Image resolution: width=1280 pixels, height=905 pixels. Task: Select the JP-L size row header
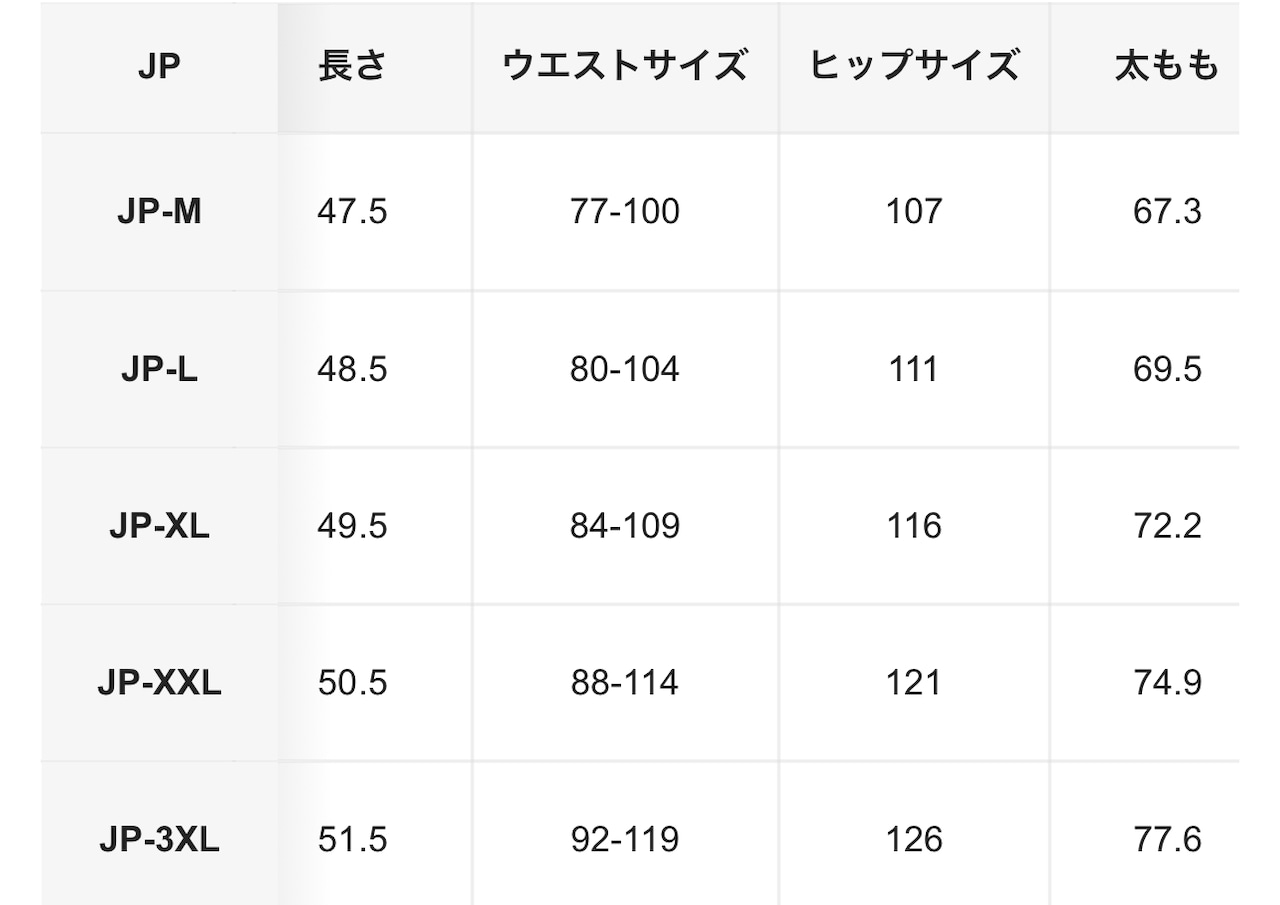[x=159, y=369]
